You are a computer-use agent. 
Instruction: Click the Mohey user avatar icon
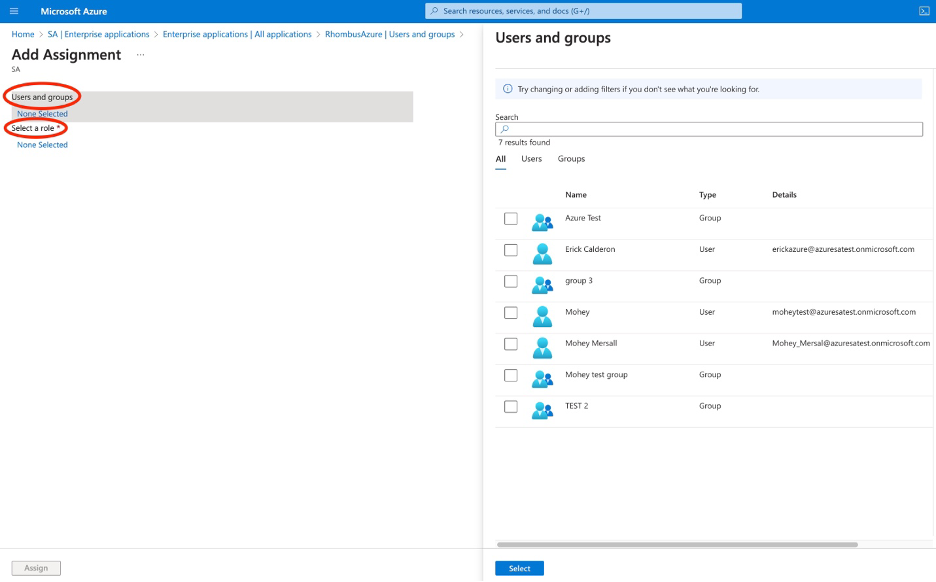pos(542,316)
